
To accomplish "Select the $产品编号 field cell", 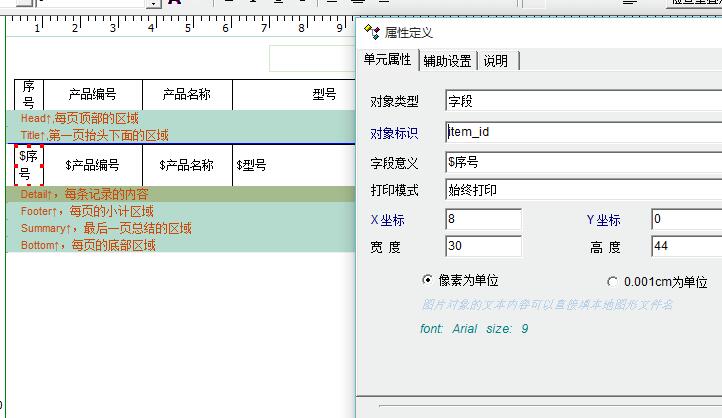I will (92, 165).
